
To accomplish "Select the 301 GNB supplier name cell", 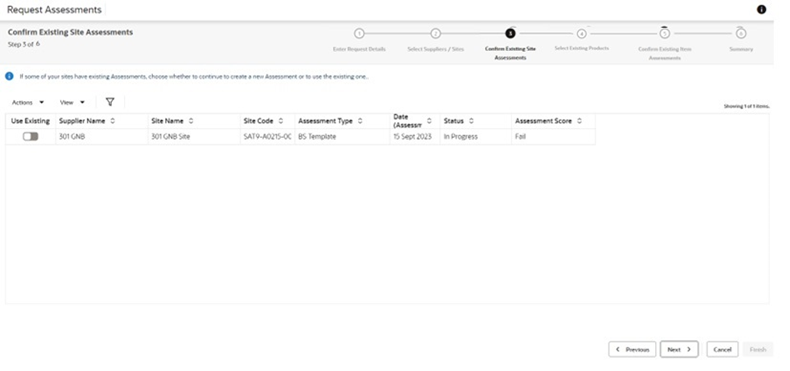I will 102,137.
